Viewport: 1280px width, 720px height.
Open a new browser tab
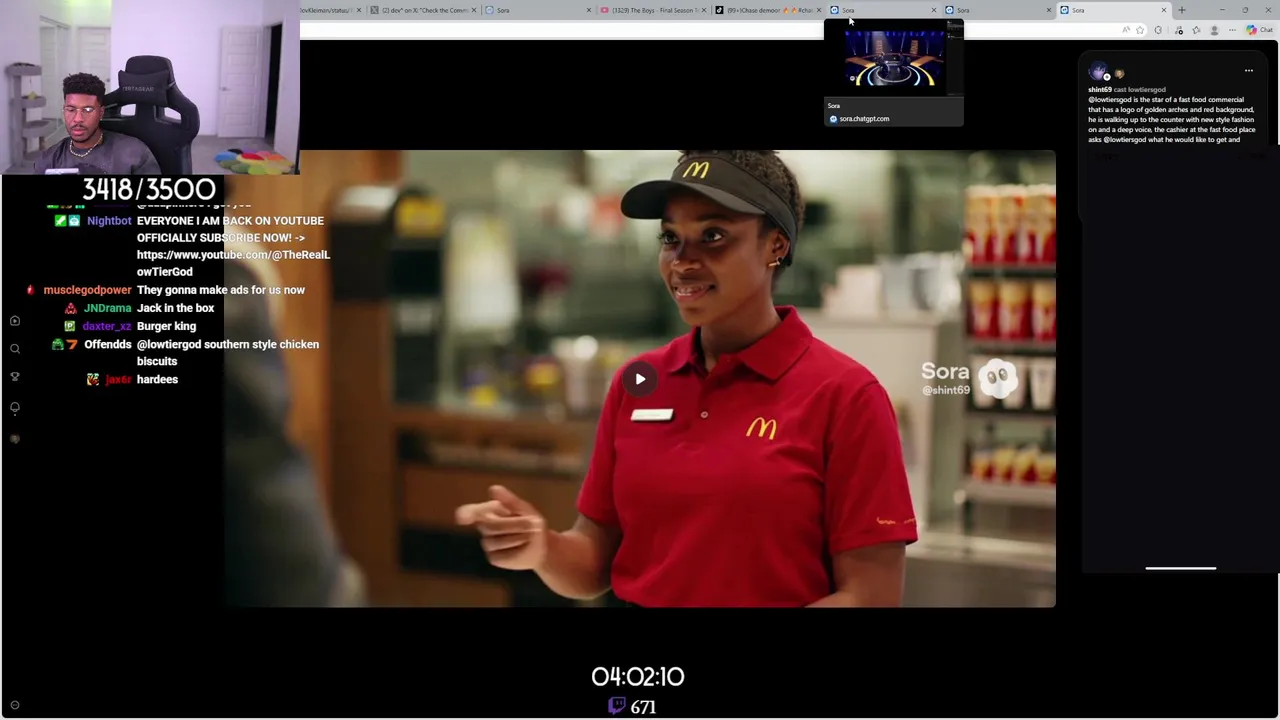point(1182,10)
